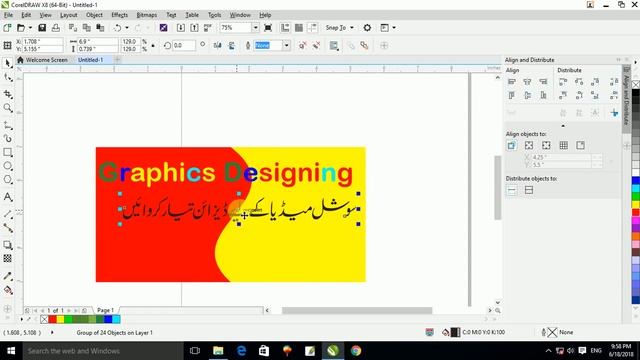The height and width of the screenshot is (360, 640).
Task: Select the Freehand tool
Action: click(8, 125)
